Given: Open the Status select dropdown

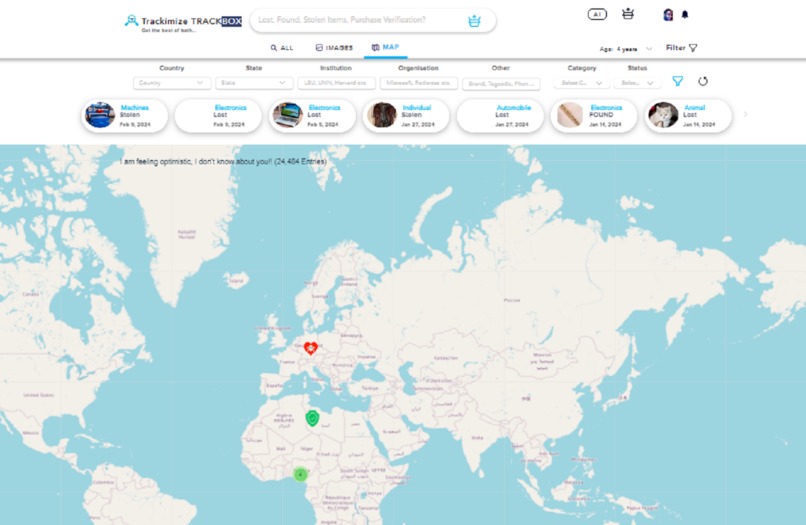Looking at the screenshot, I should [x=637, y=83].
